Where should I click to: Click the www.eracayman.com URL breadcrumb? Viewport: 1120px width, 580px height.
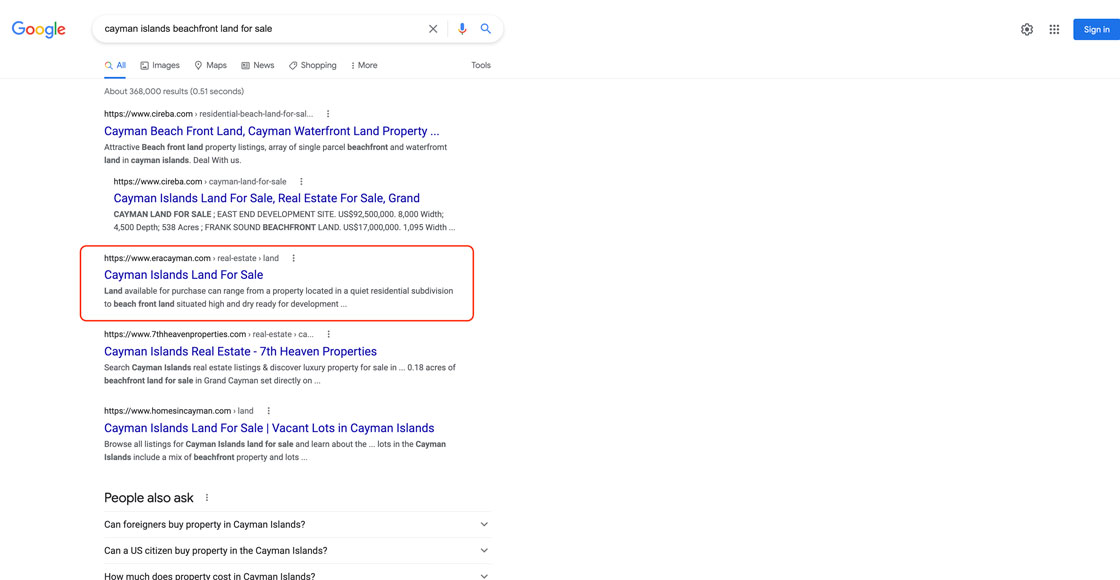click(x=191, y=258)
